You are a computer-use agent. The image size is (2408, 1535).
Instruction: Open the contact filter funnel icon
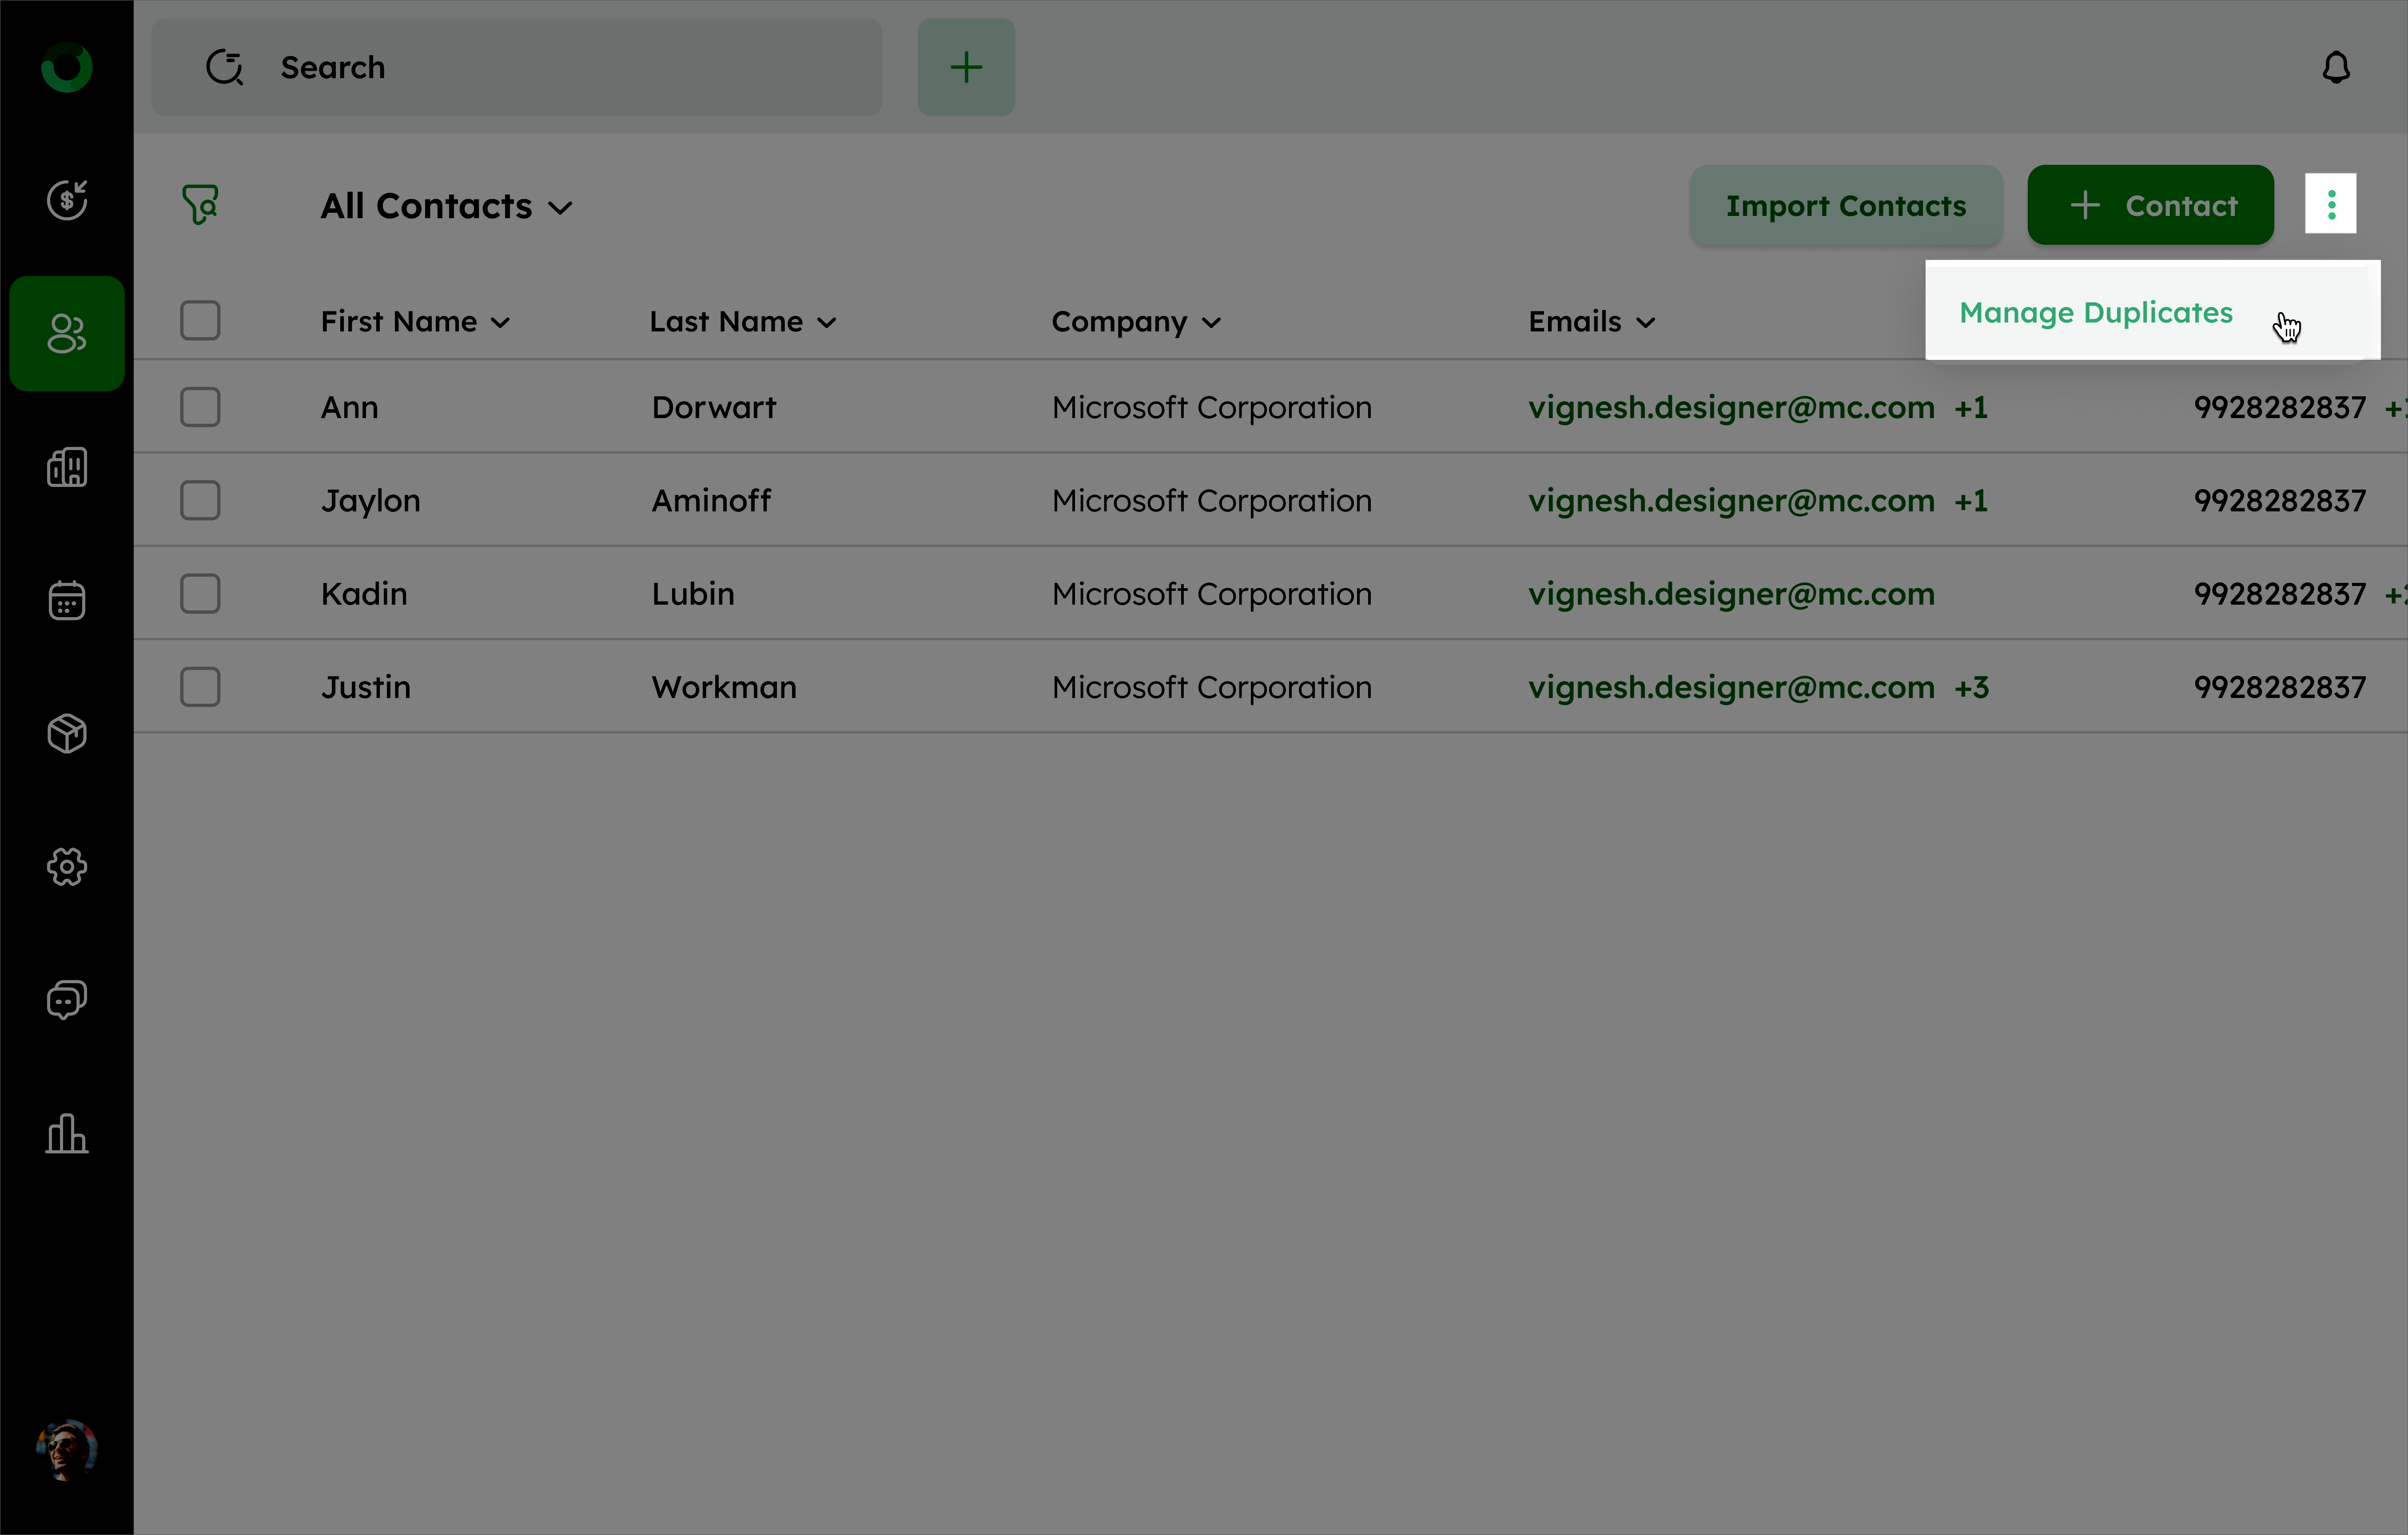point(200,204)
